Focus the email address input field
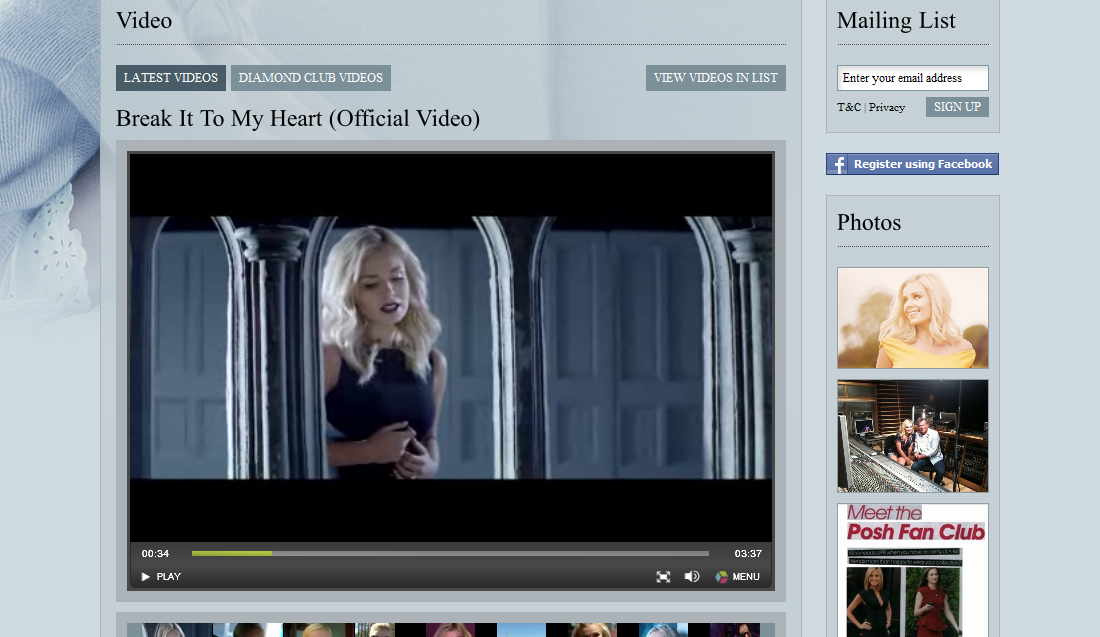This screenshot has height=637, width=1100. point(913,78)
